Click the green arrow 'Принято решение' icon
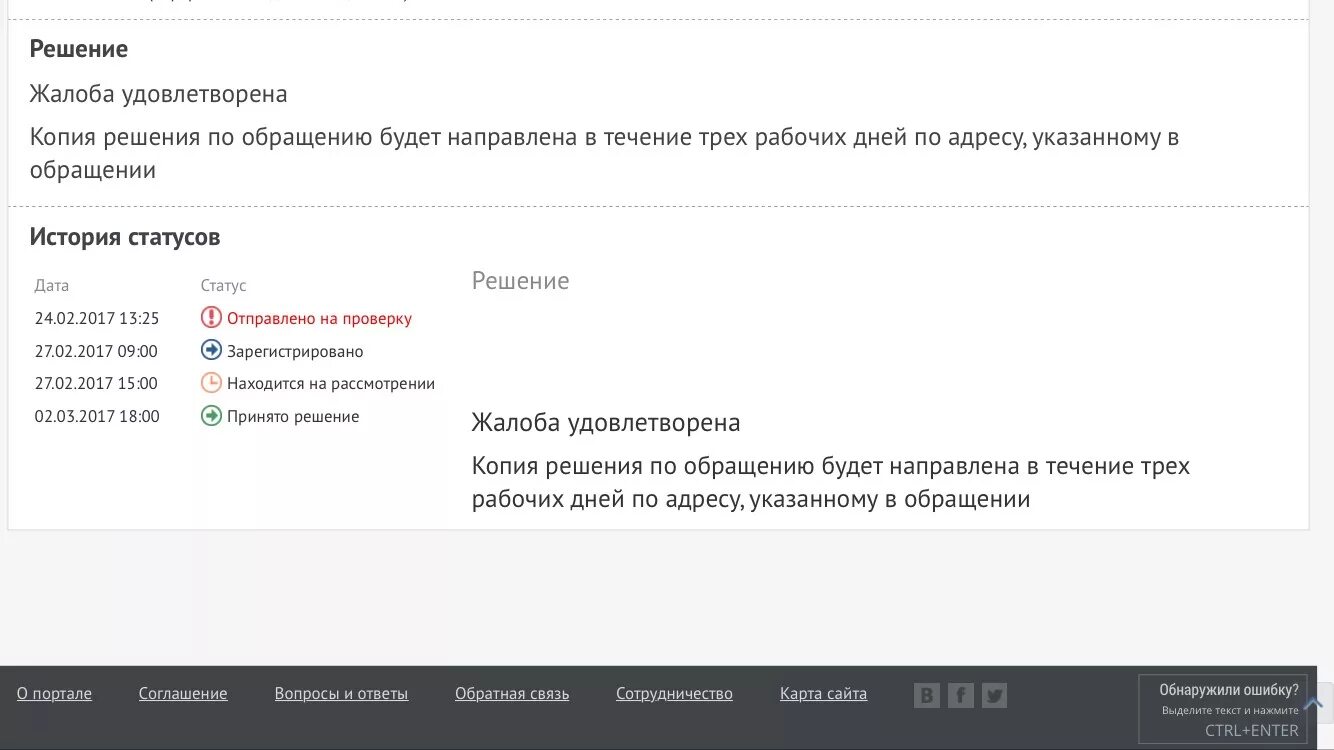Viewport: 1334px width, 750px height. tap(211, 416)
